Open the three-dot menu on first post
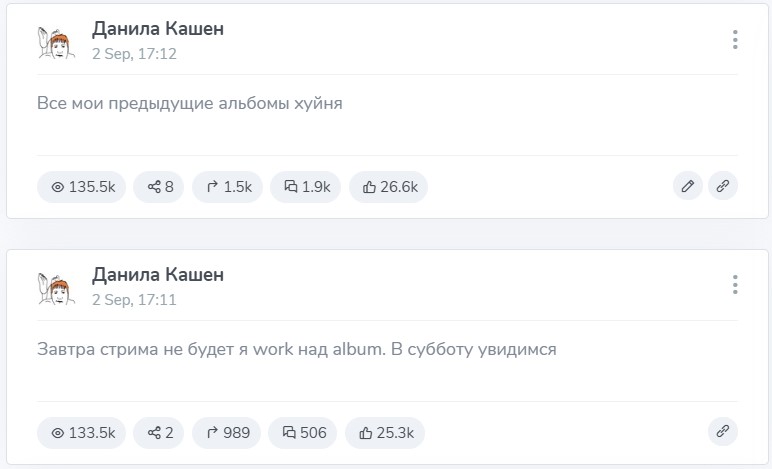Screen dimensions: 772x469 pos(735,40)
